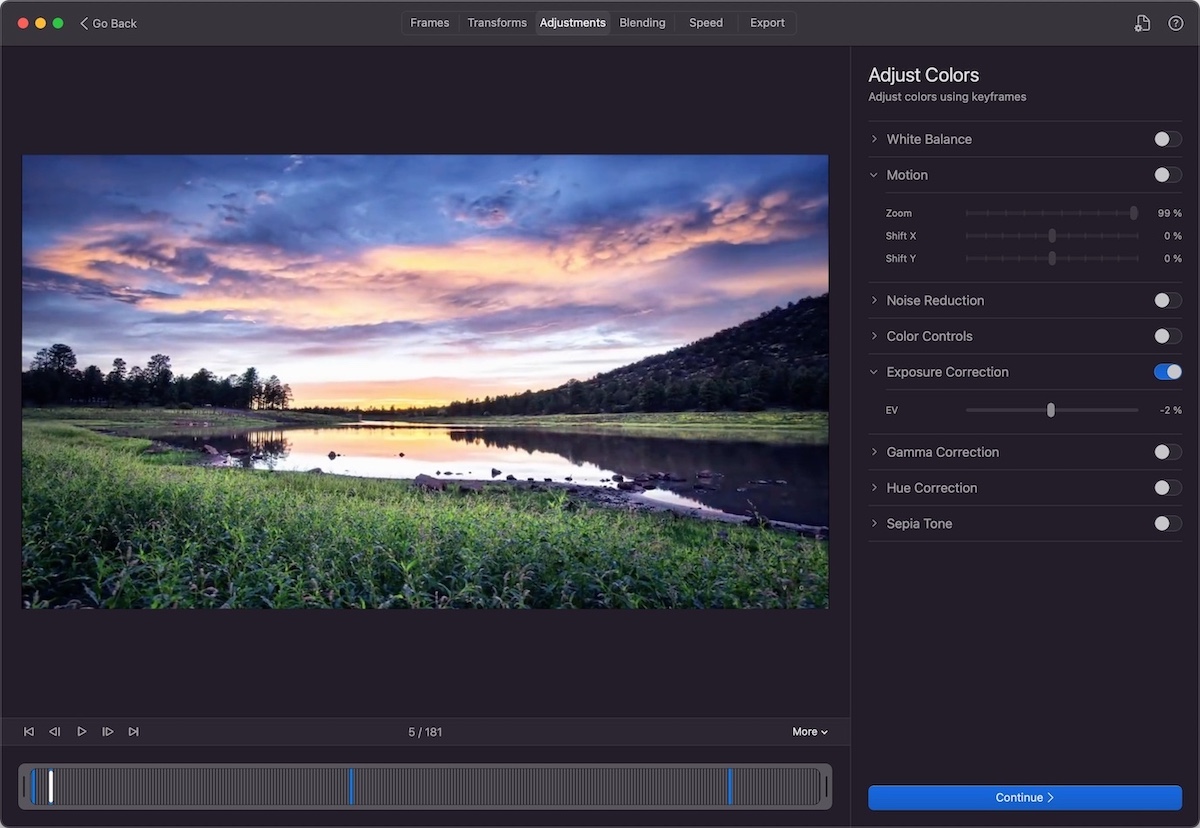Select the Adjustments tab
Screen dimensions: 1200x828
(573, 23)
